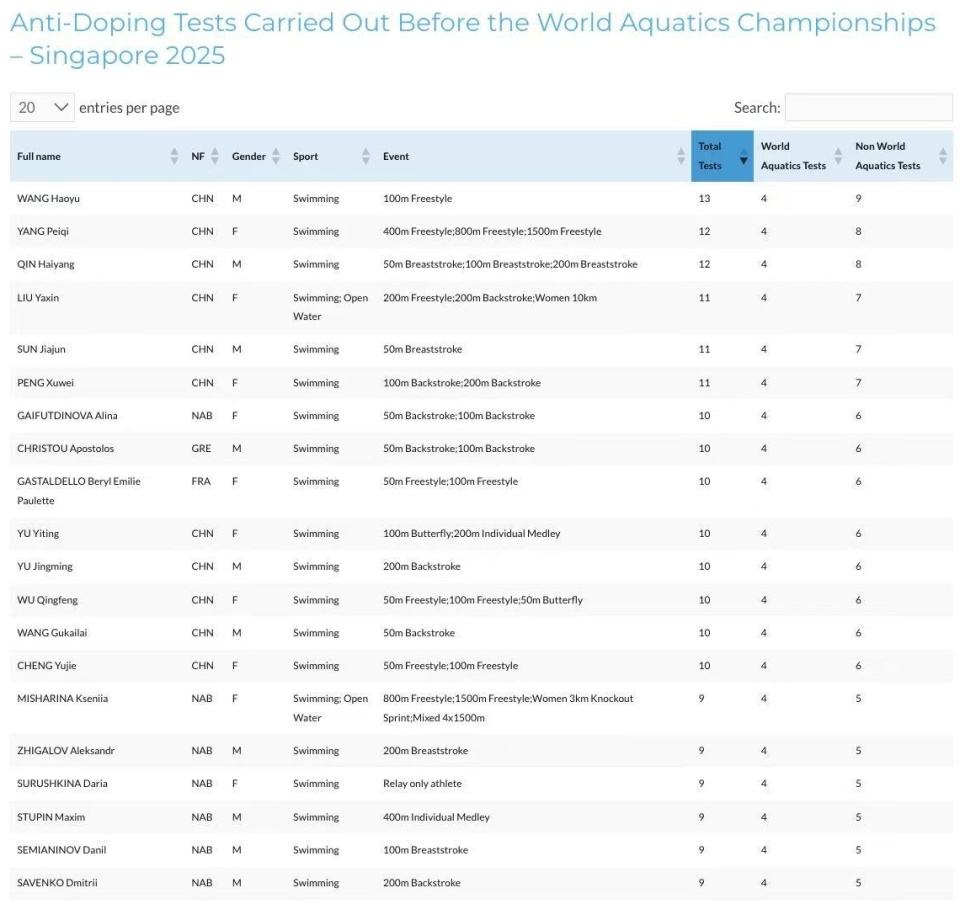The width and height of the screenshot is (960, 904).
Task: Sort table by Full name arrows
Action: coord(174,156)
